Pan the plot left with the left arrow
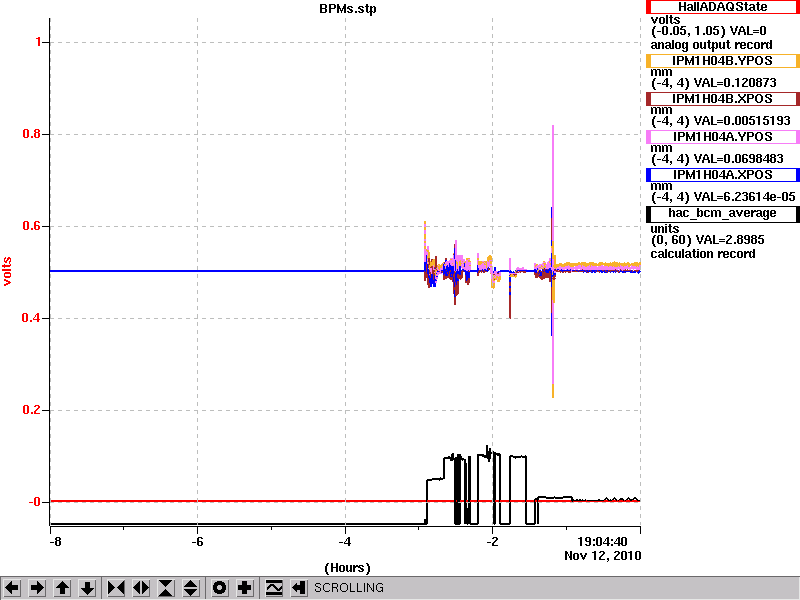The height and width of the screenshot is (600, 800). 12,588
